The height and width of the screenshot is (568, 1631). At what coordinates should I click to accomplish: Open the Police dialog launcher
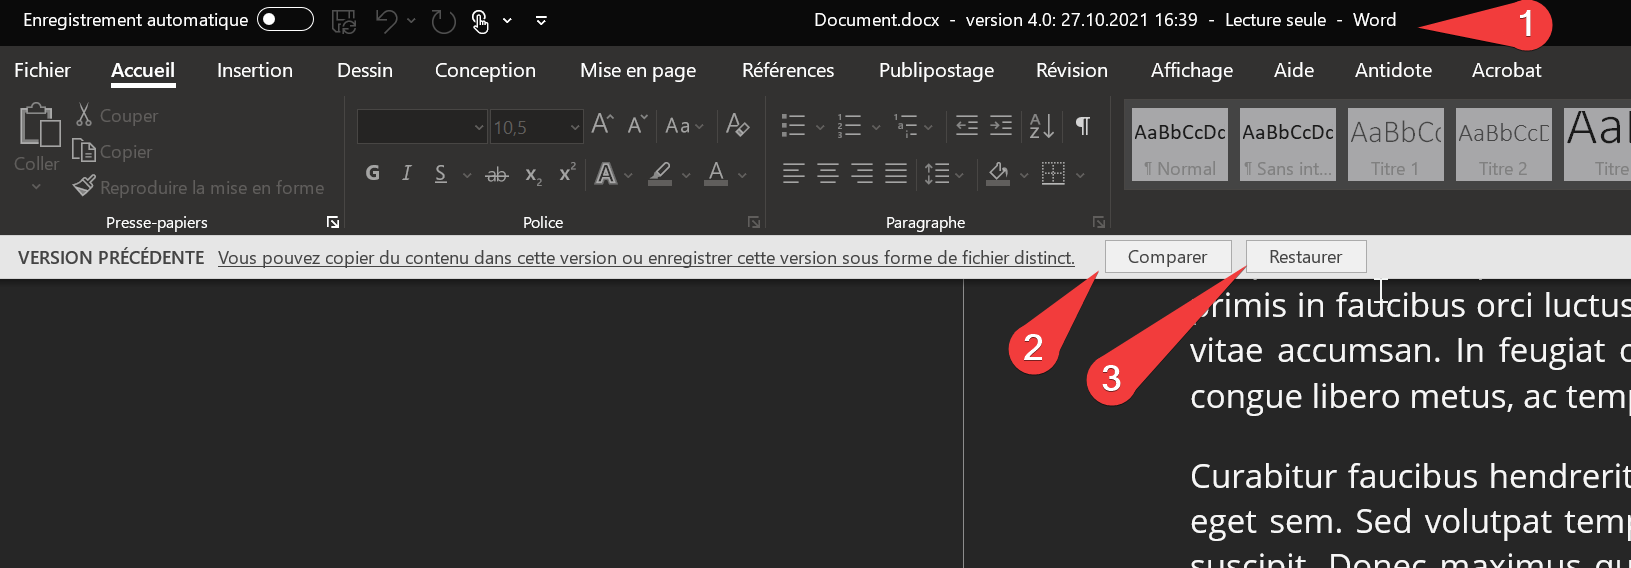pos(754,222)
